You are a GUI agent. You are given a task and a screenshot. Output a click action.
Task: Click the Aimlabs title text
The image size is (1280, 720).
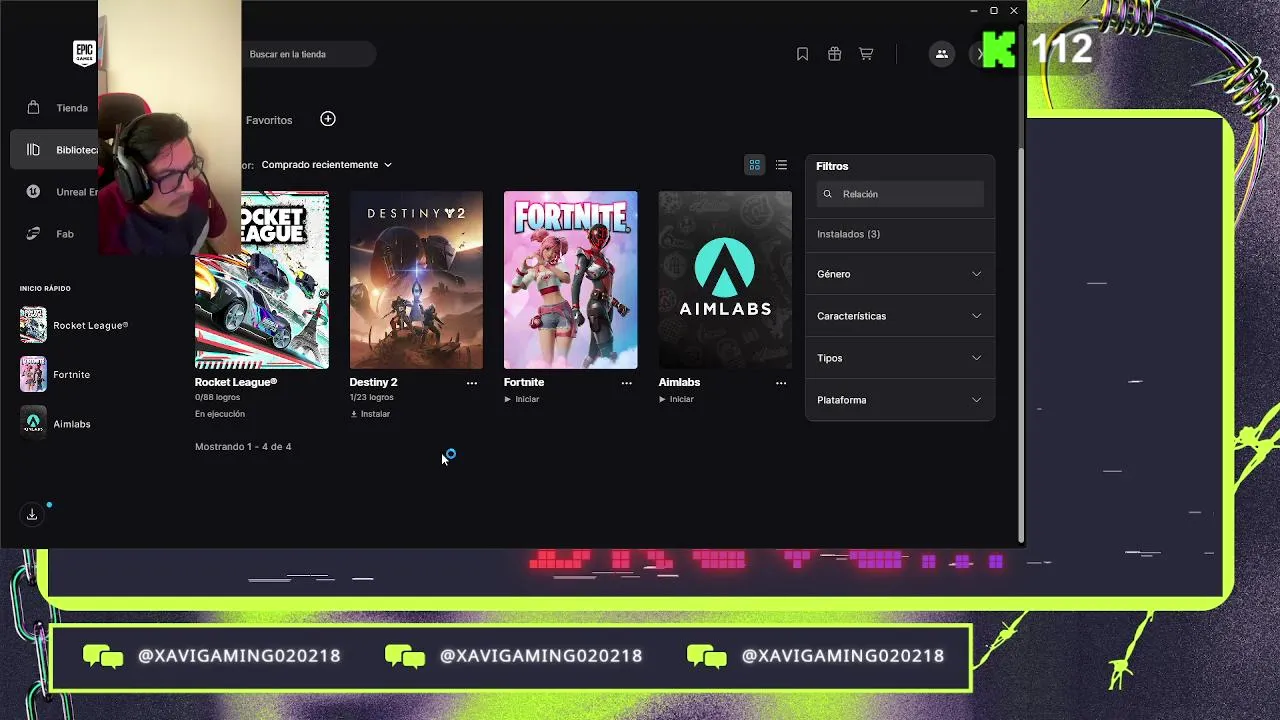(x=679, y=382)
